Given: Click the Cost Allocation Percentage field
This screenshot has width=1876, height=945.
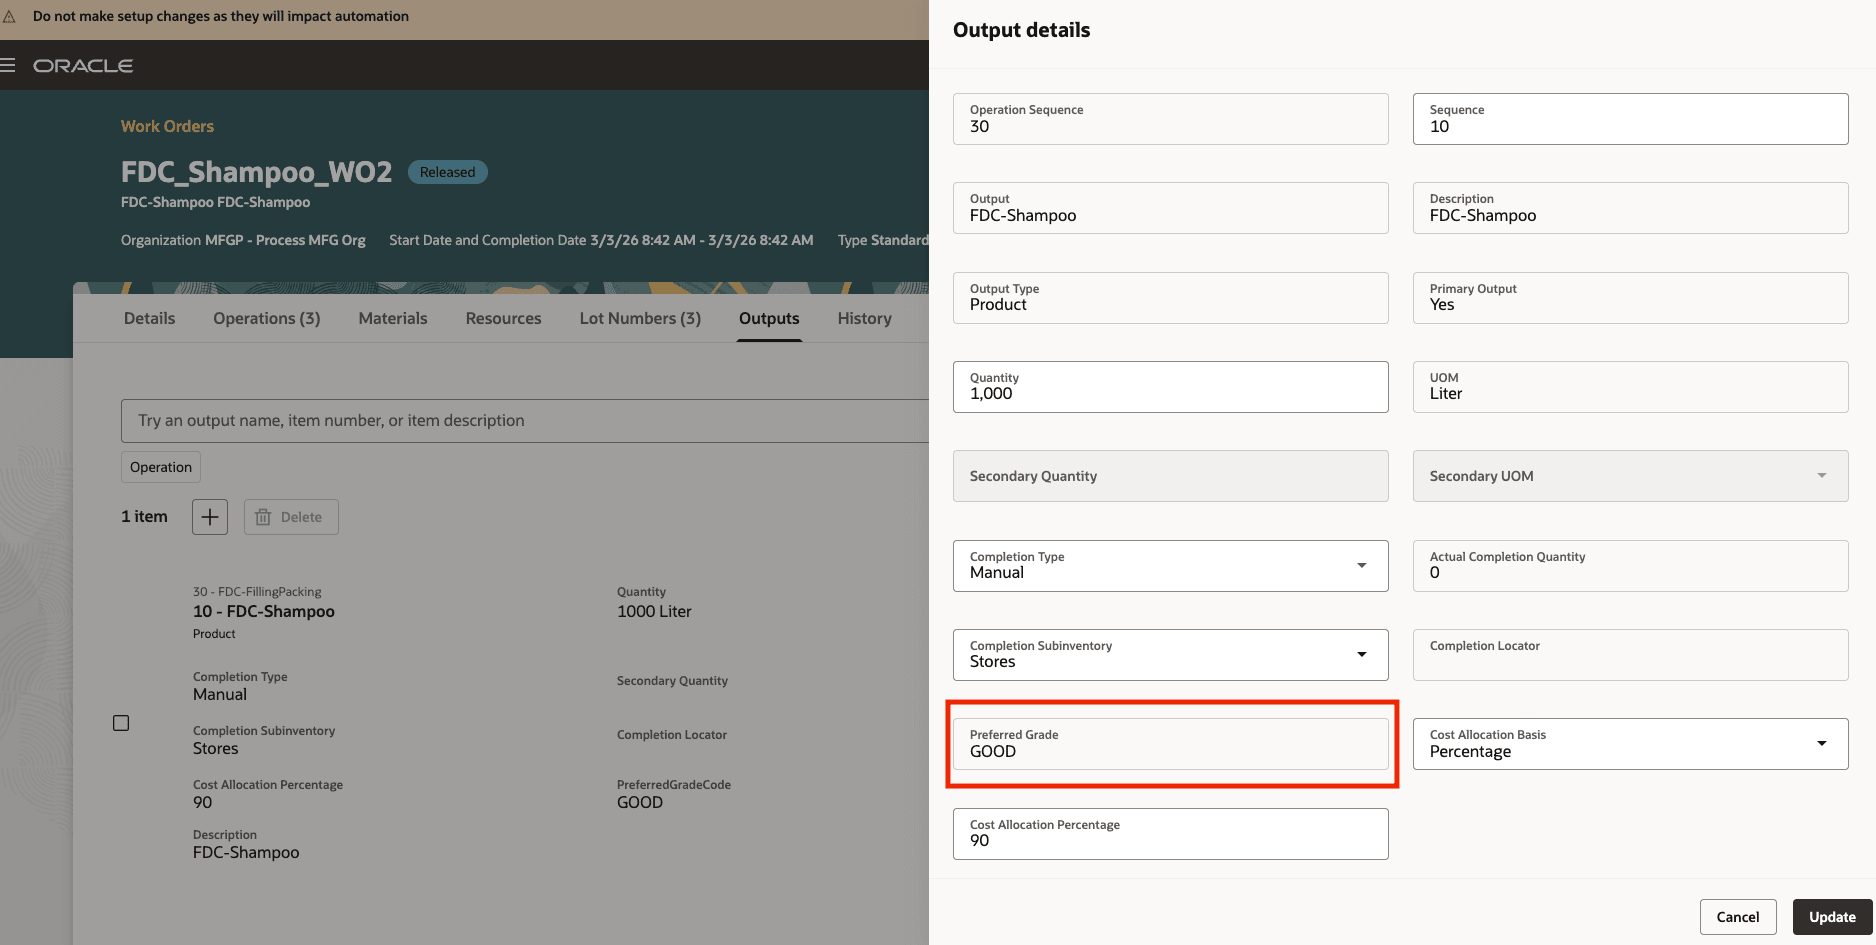Looking at the screenshot, I should 1170,834.
